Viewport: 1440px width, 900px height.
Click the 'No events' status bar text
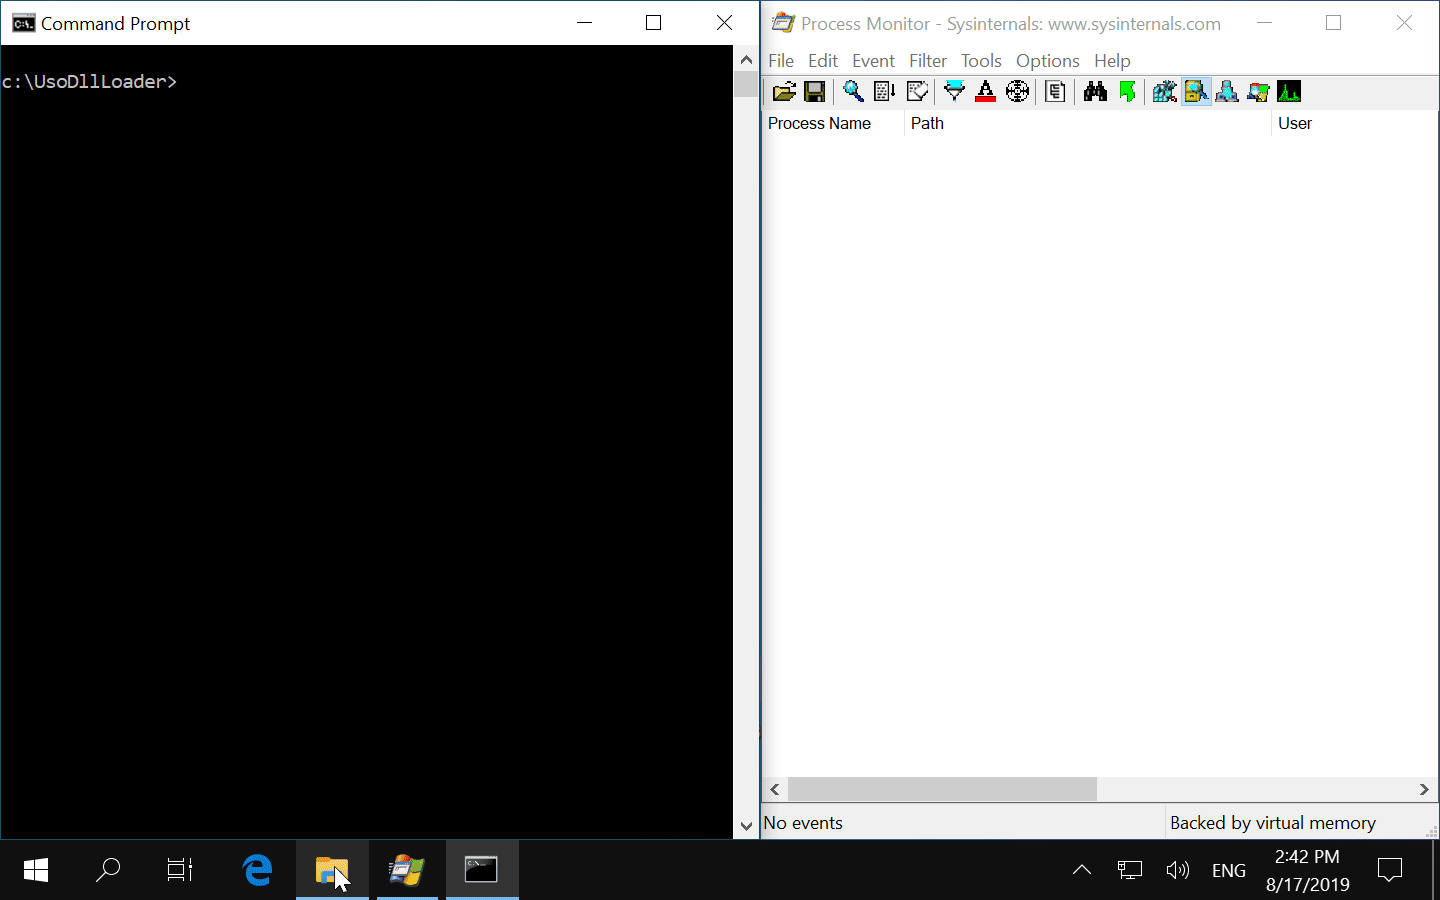(803, 823)
